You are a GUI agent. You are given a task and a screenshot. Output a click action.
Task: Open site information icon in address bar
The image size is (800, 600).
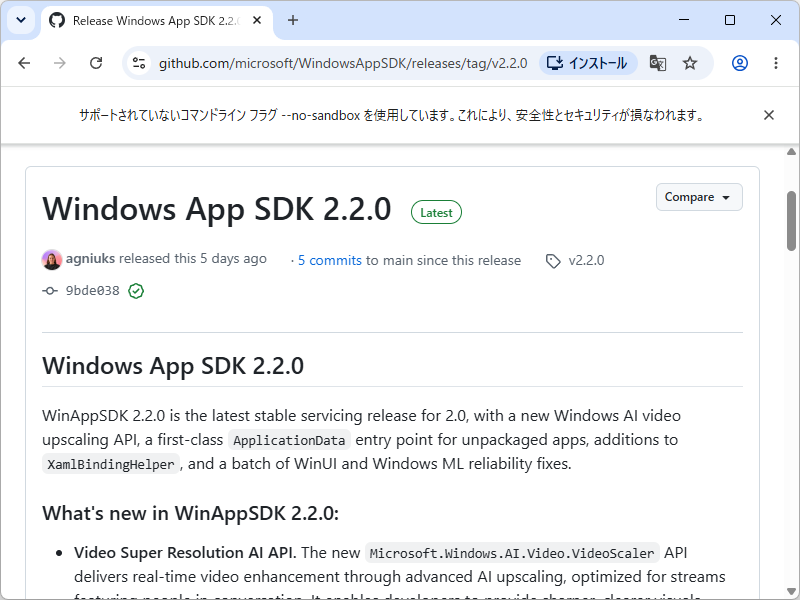pos(139,63)
